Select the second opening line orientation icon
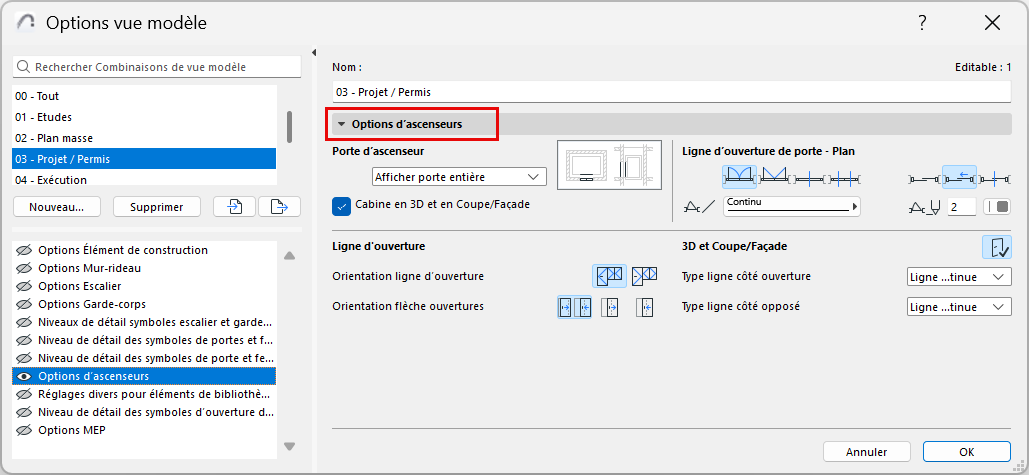This screenshot has width=1029, height=475. pyautogui.click(x=644, y=275)
